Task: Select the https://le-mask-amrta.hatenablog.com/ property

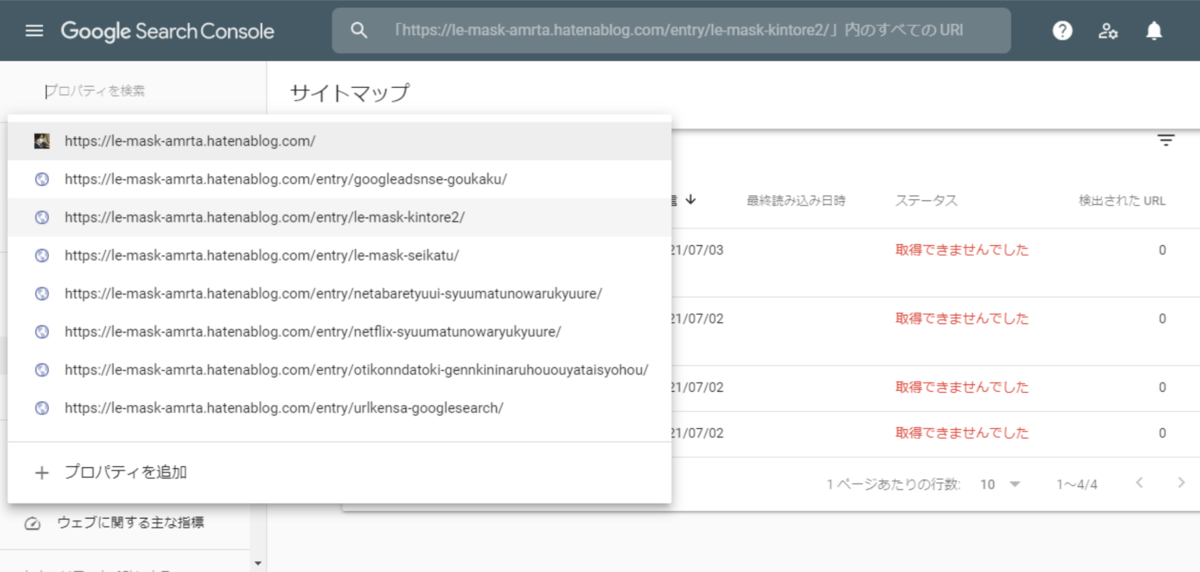Action: pyautogui.click(x=339, y=141)
